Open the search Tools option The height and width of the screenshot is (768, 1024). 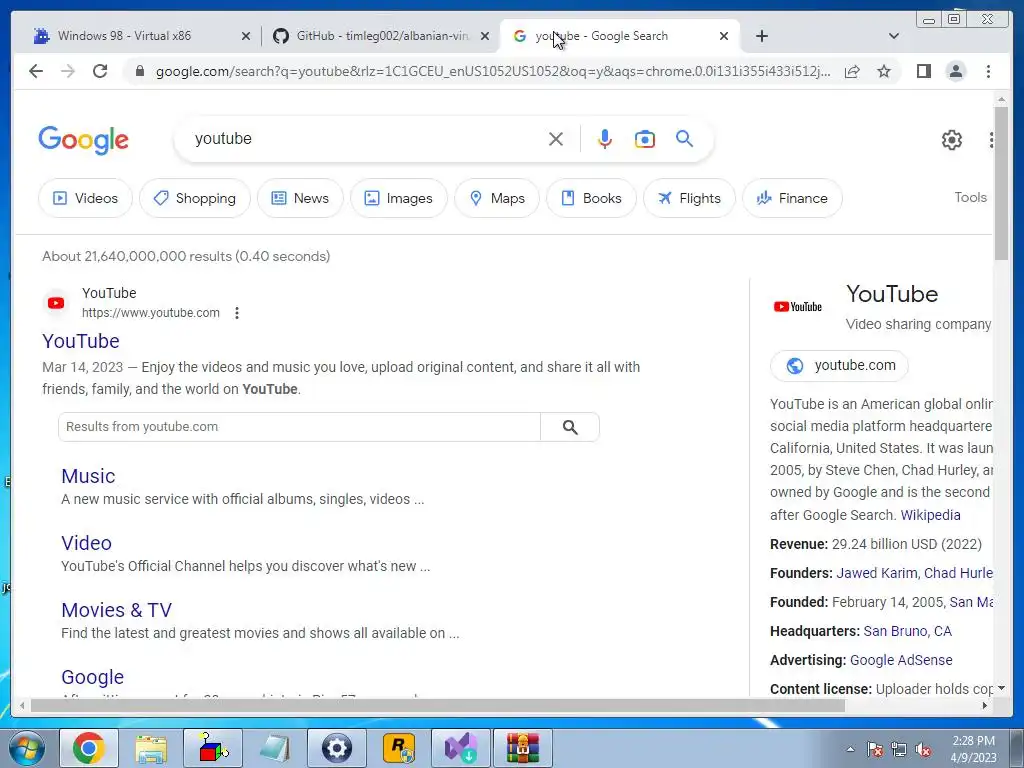[970, 197]
